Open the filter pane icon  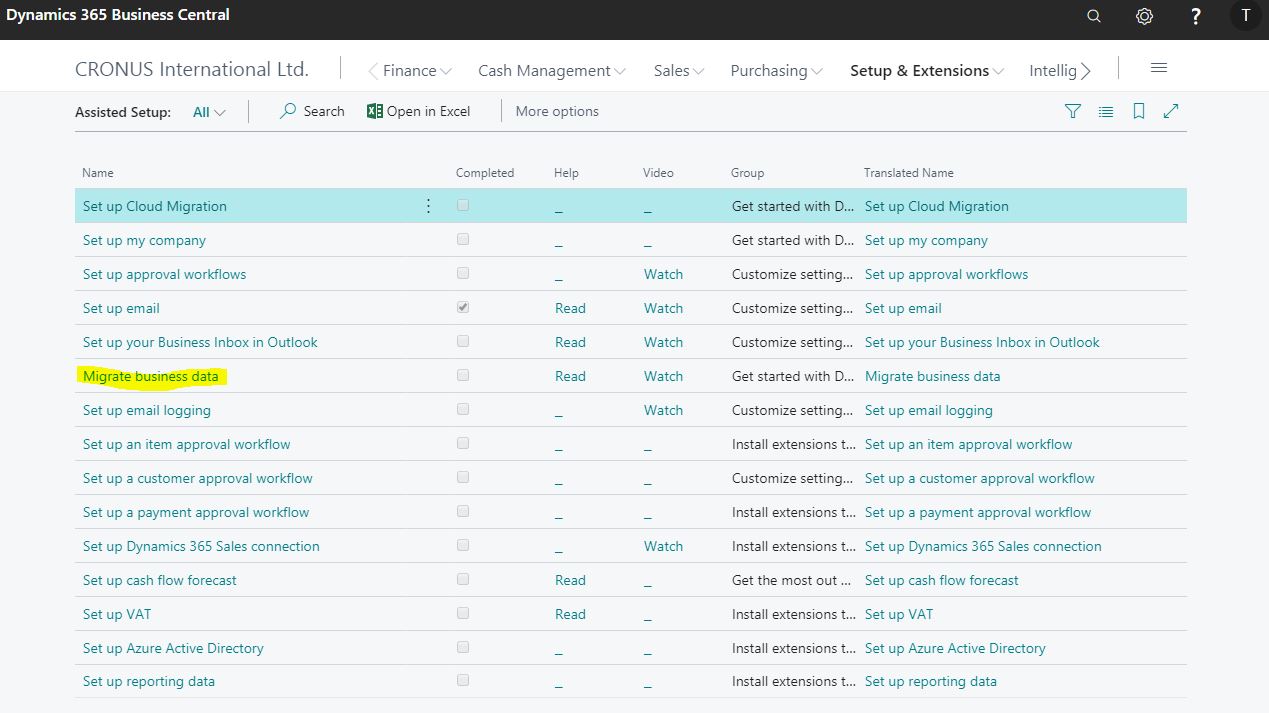1072,111
